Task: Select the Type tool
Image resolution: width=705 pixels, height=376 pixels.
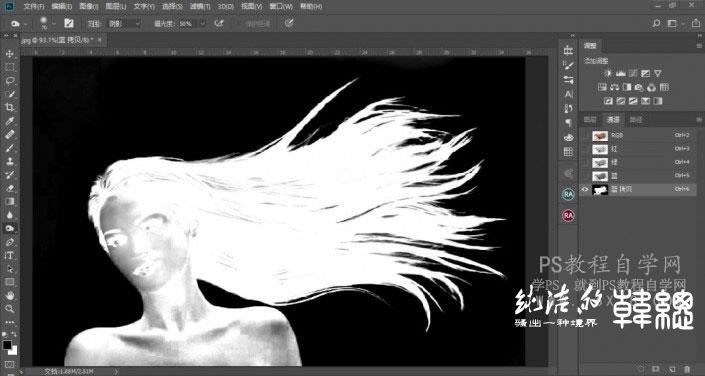Action: (x=9, y=255)
